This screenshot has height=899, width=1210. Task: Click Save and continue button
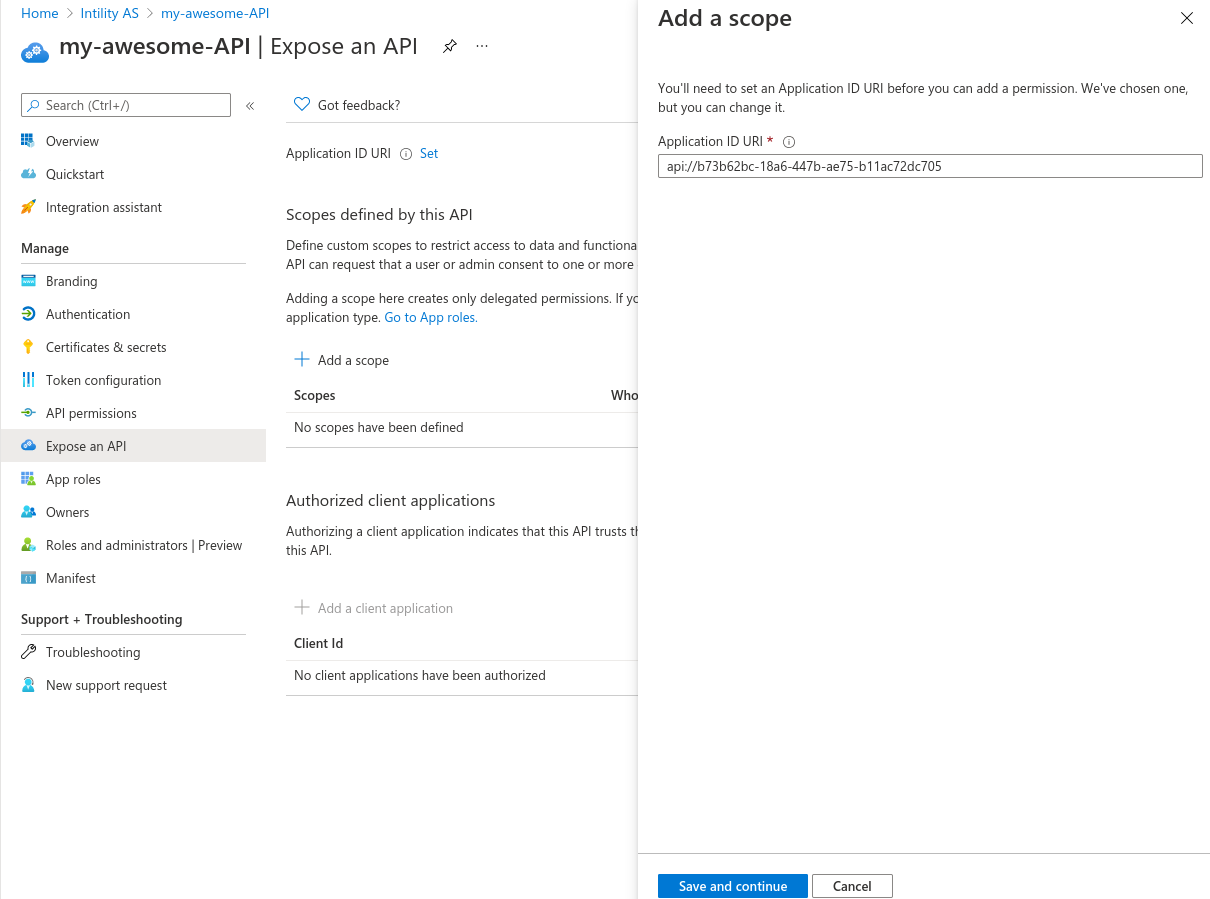pos(733,886)
